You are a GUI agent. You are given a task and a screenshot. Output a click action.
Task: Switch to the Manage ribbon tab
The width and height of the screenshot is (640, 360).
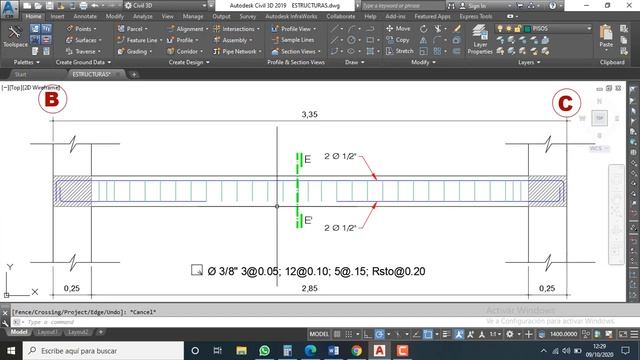(193, 17)
